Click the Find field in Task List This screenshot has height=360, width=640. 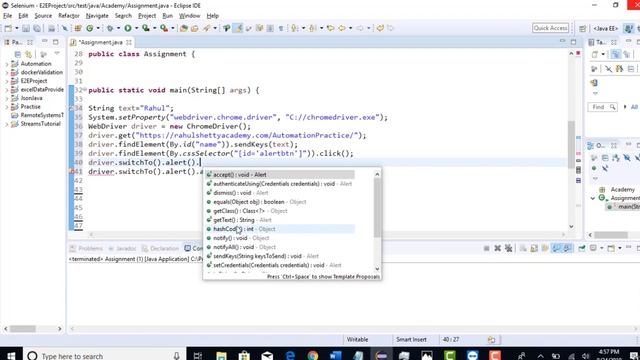(602, 107)
